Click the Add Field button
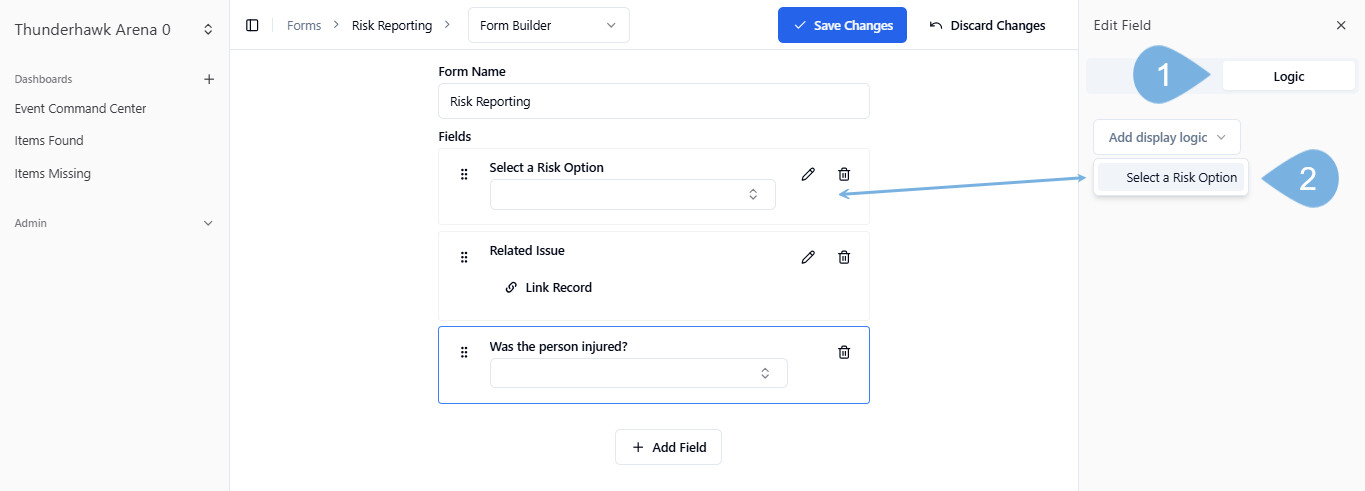 (668, 447)
